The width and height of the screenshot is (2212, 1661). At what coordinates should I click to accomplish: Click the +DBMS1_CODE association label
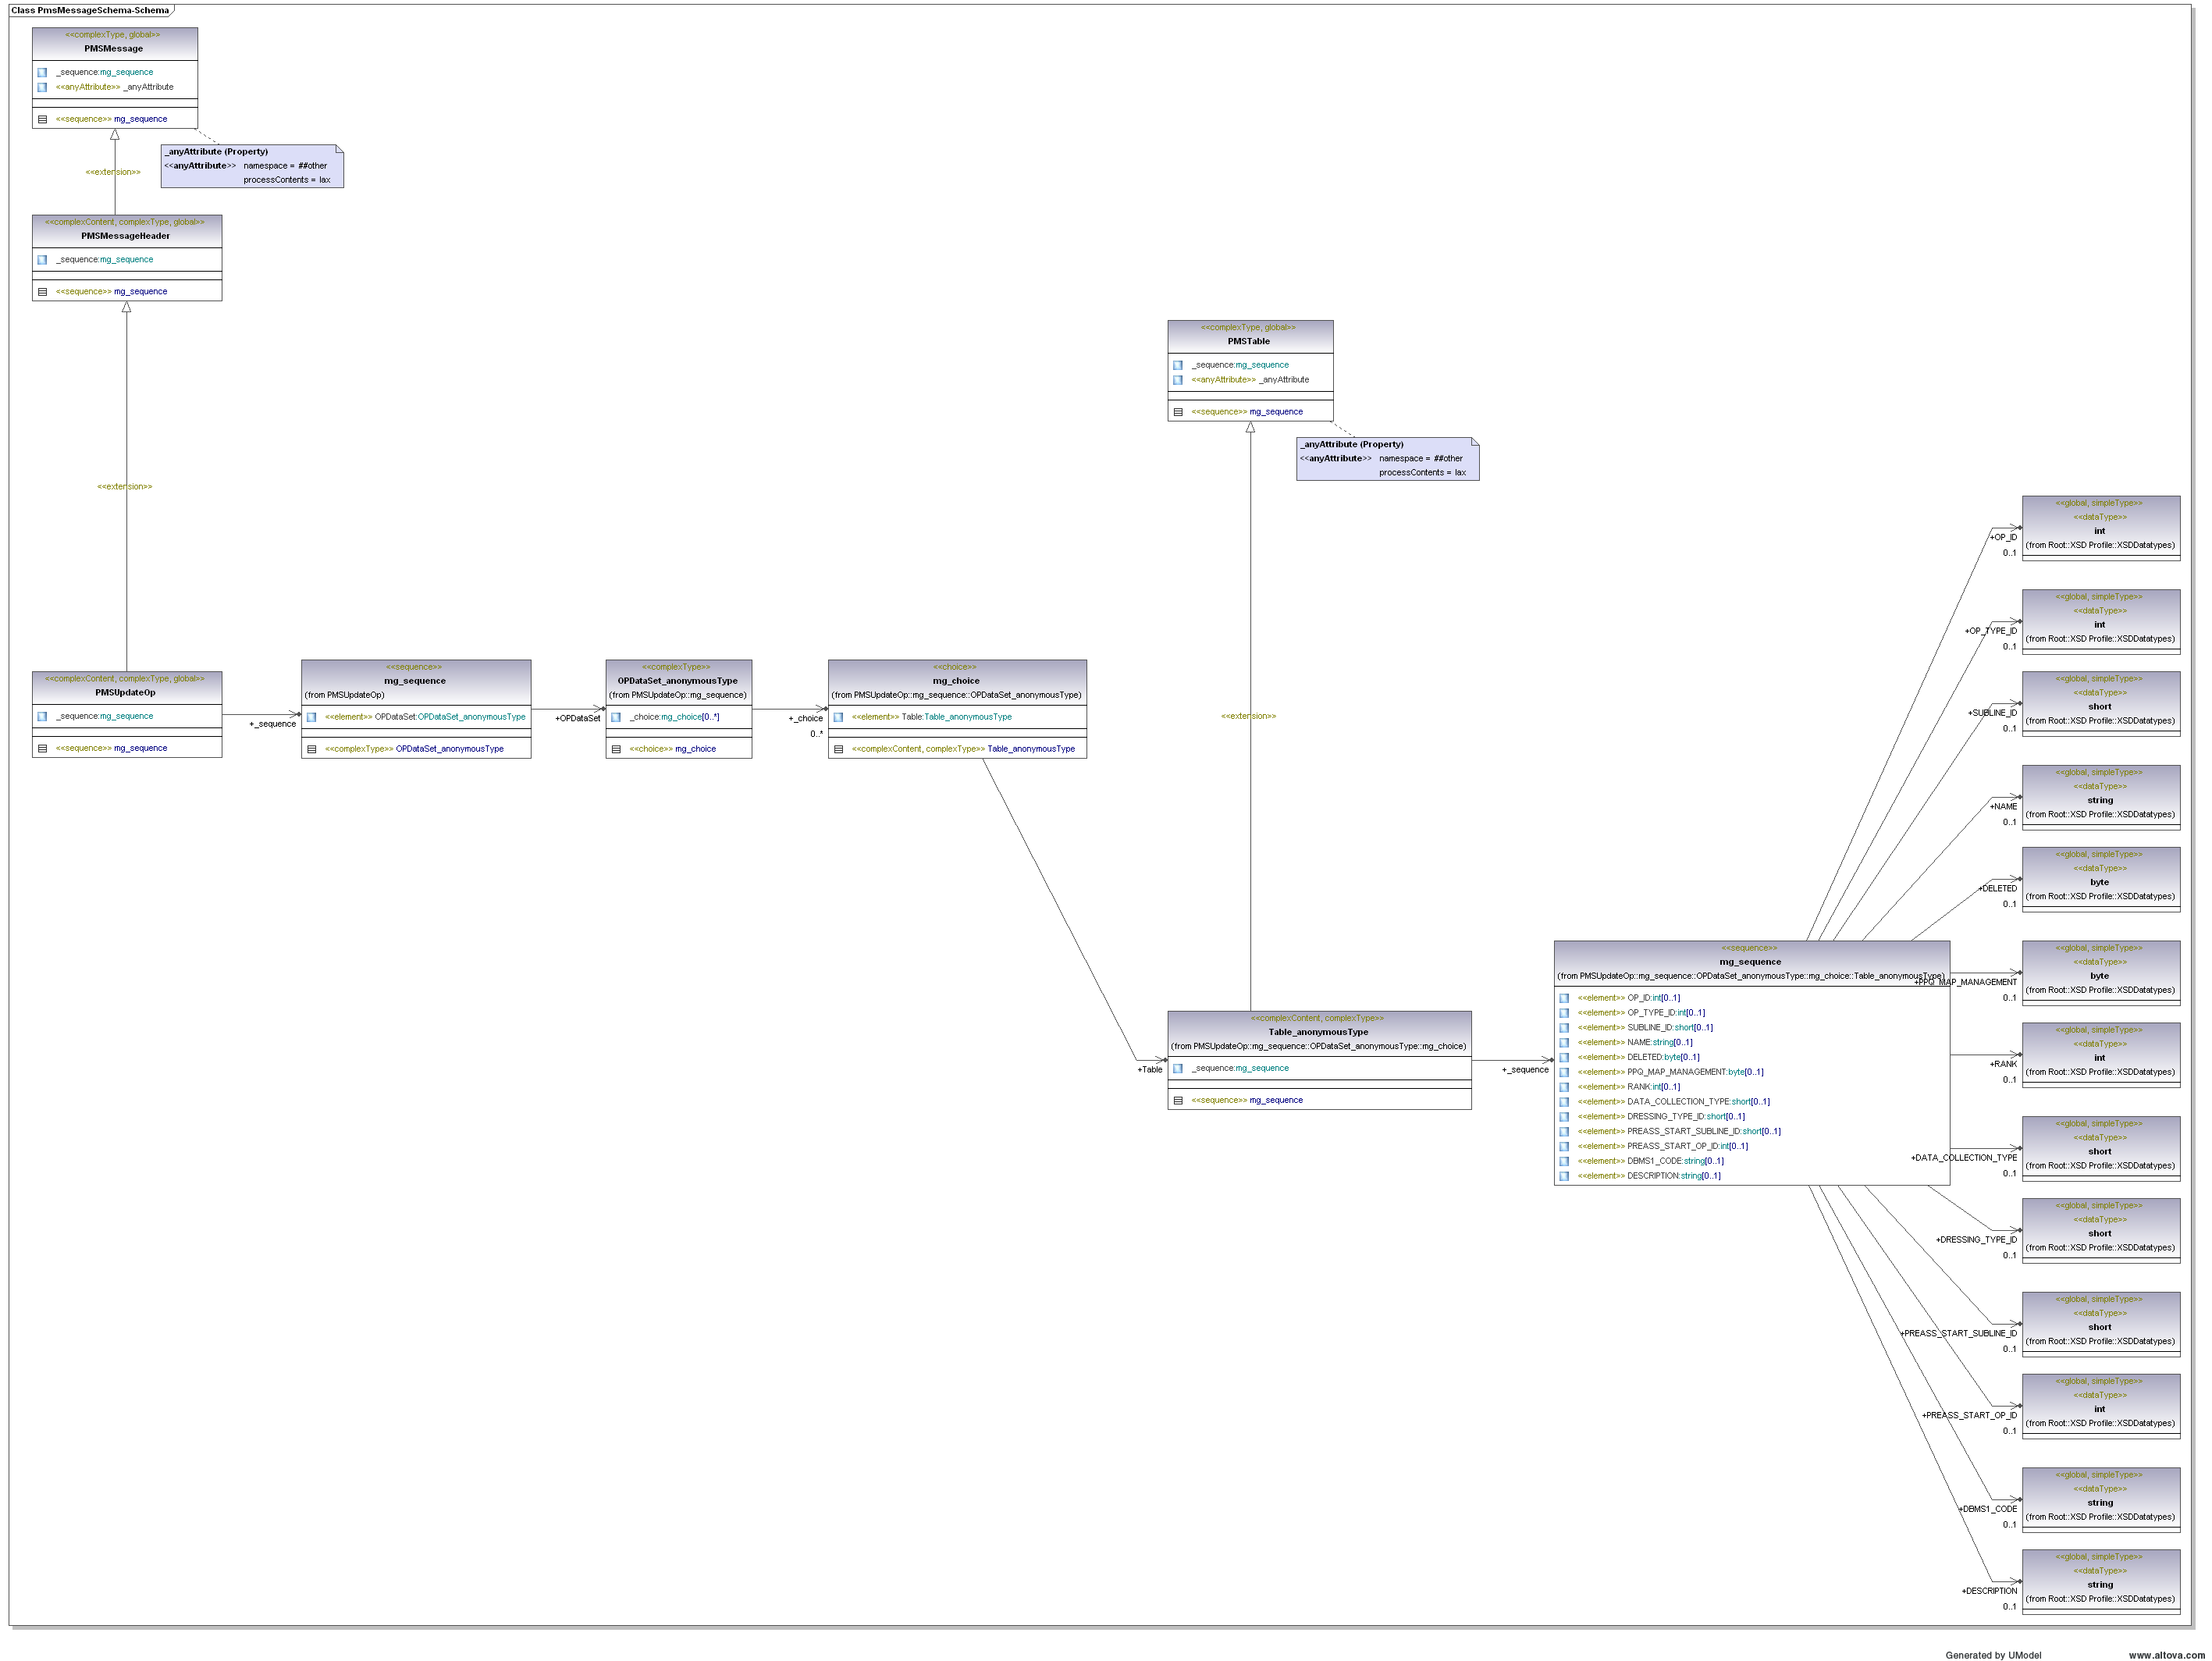click(1987, 1509)
